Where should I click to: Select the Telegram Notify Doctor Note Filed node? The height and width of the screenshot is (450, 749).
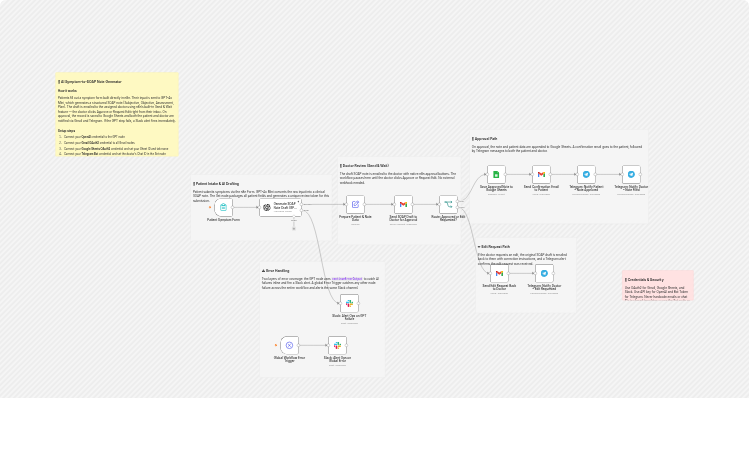(631, 174)
